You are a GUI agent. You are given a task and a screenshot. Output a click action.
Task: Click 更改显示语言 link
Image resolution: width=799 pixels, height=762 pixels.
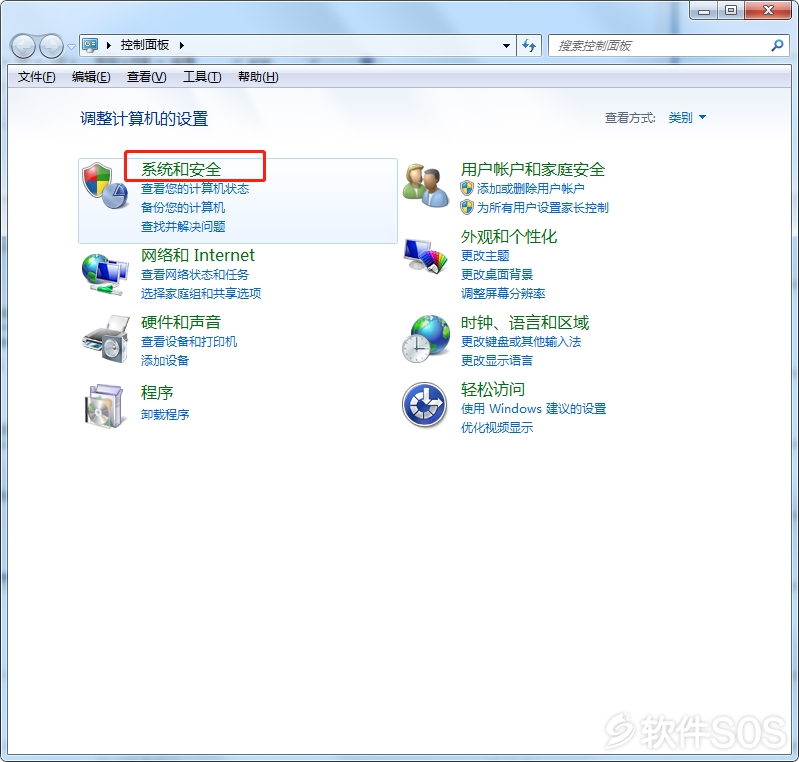497,360
